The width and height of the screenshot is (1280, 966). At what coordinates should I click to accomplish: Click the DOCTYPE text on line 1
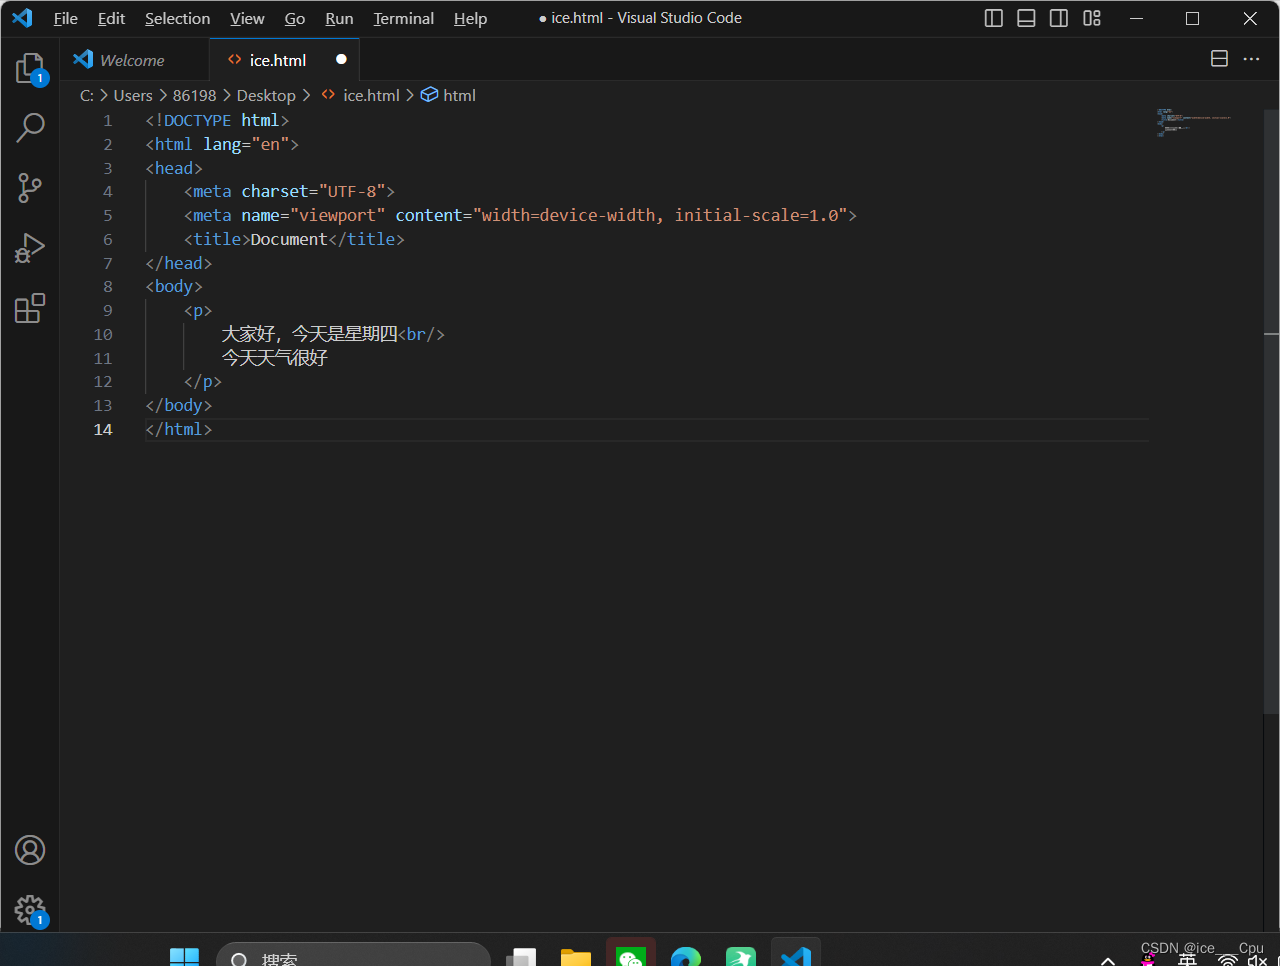197,120
